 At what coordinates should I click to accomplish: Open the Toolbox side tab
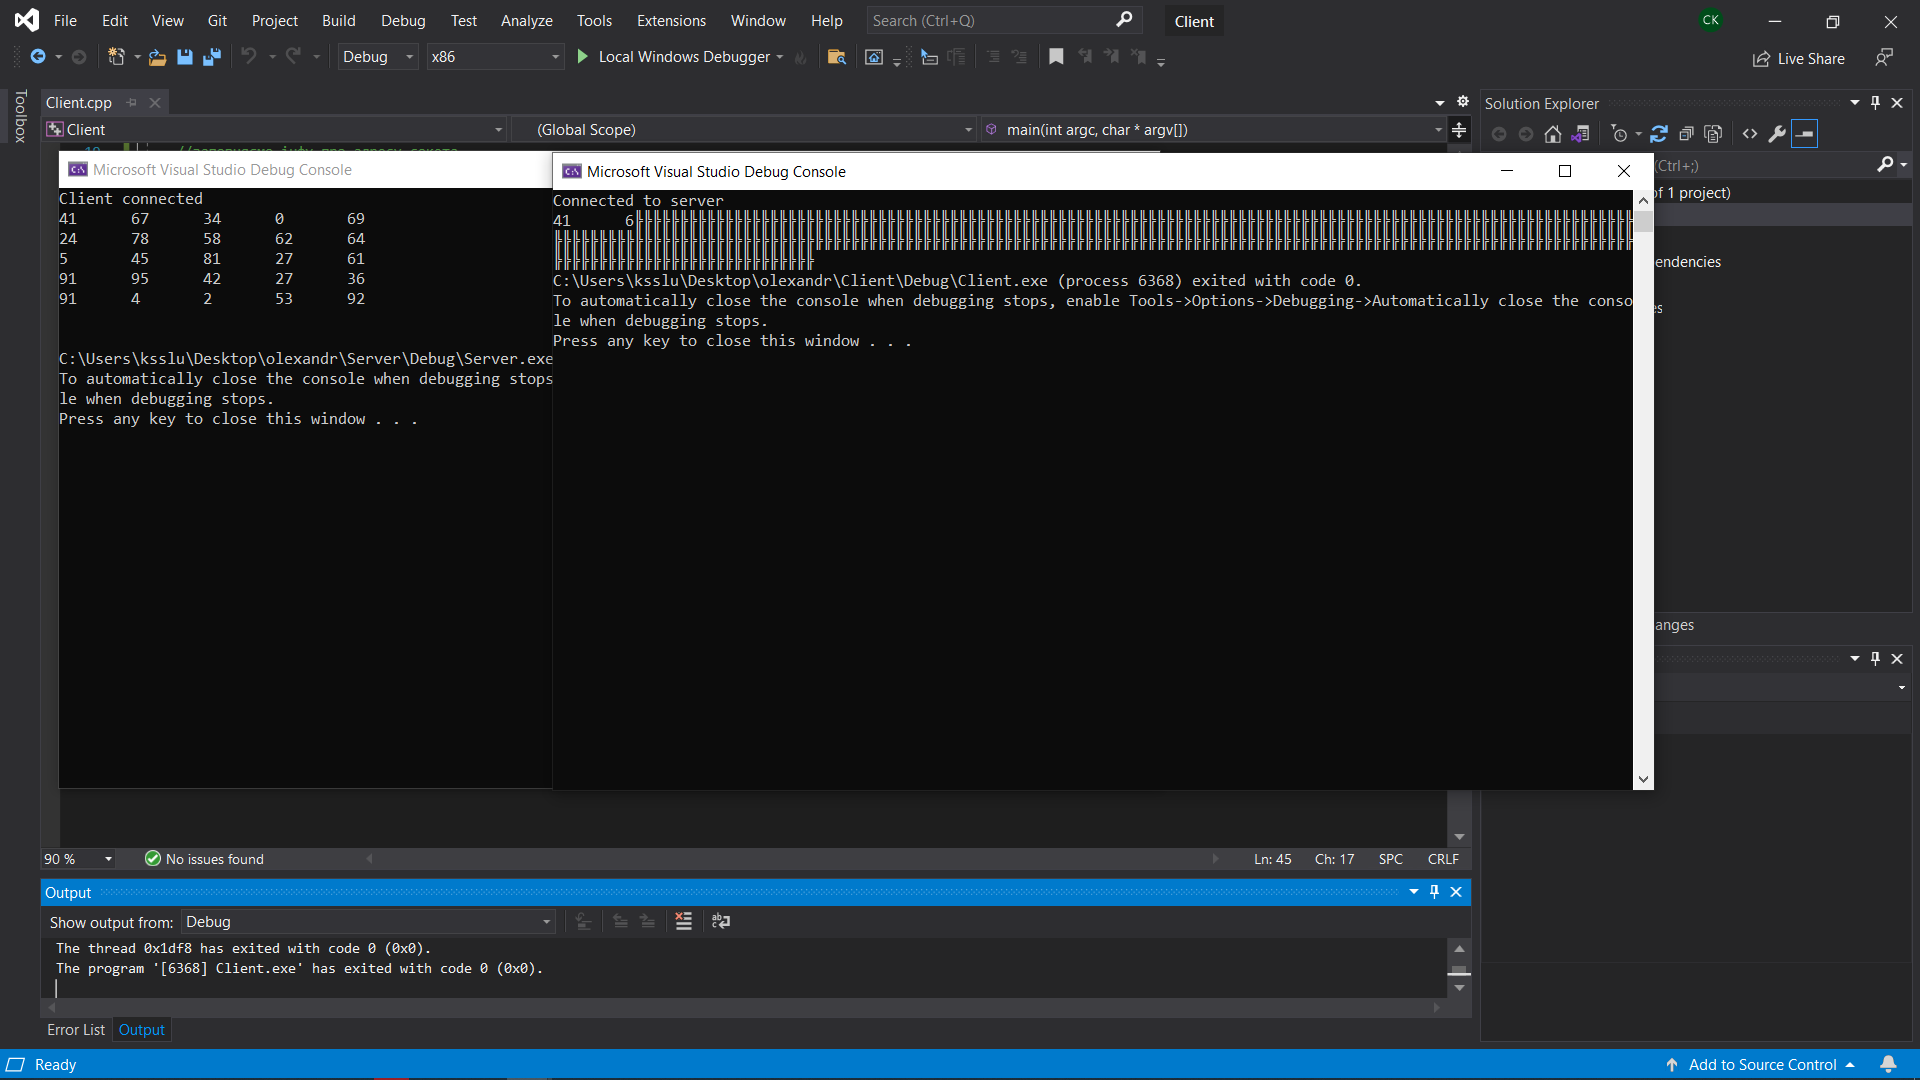(x=20, y=116)
